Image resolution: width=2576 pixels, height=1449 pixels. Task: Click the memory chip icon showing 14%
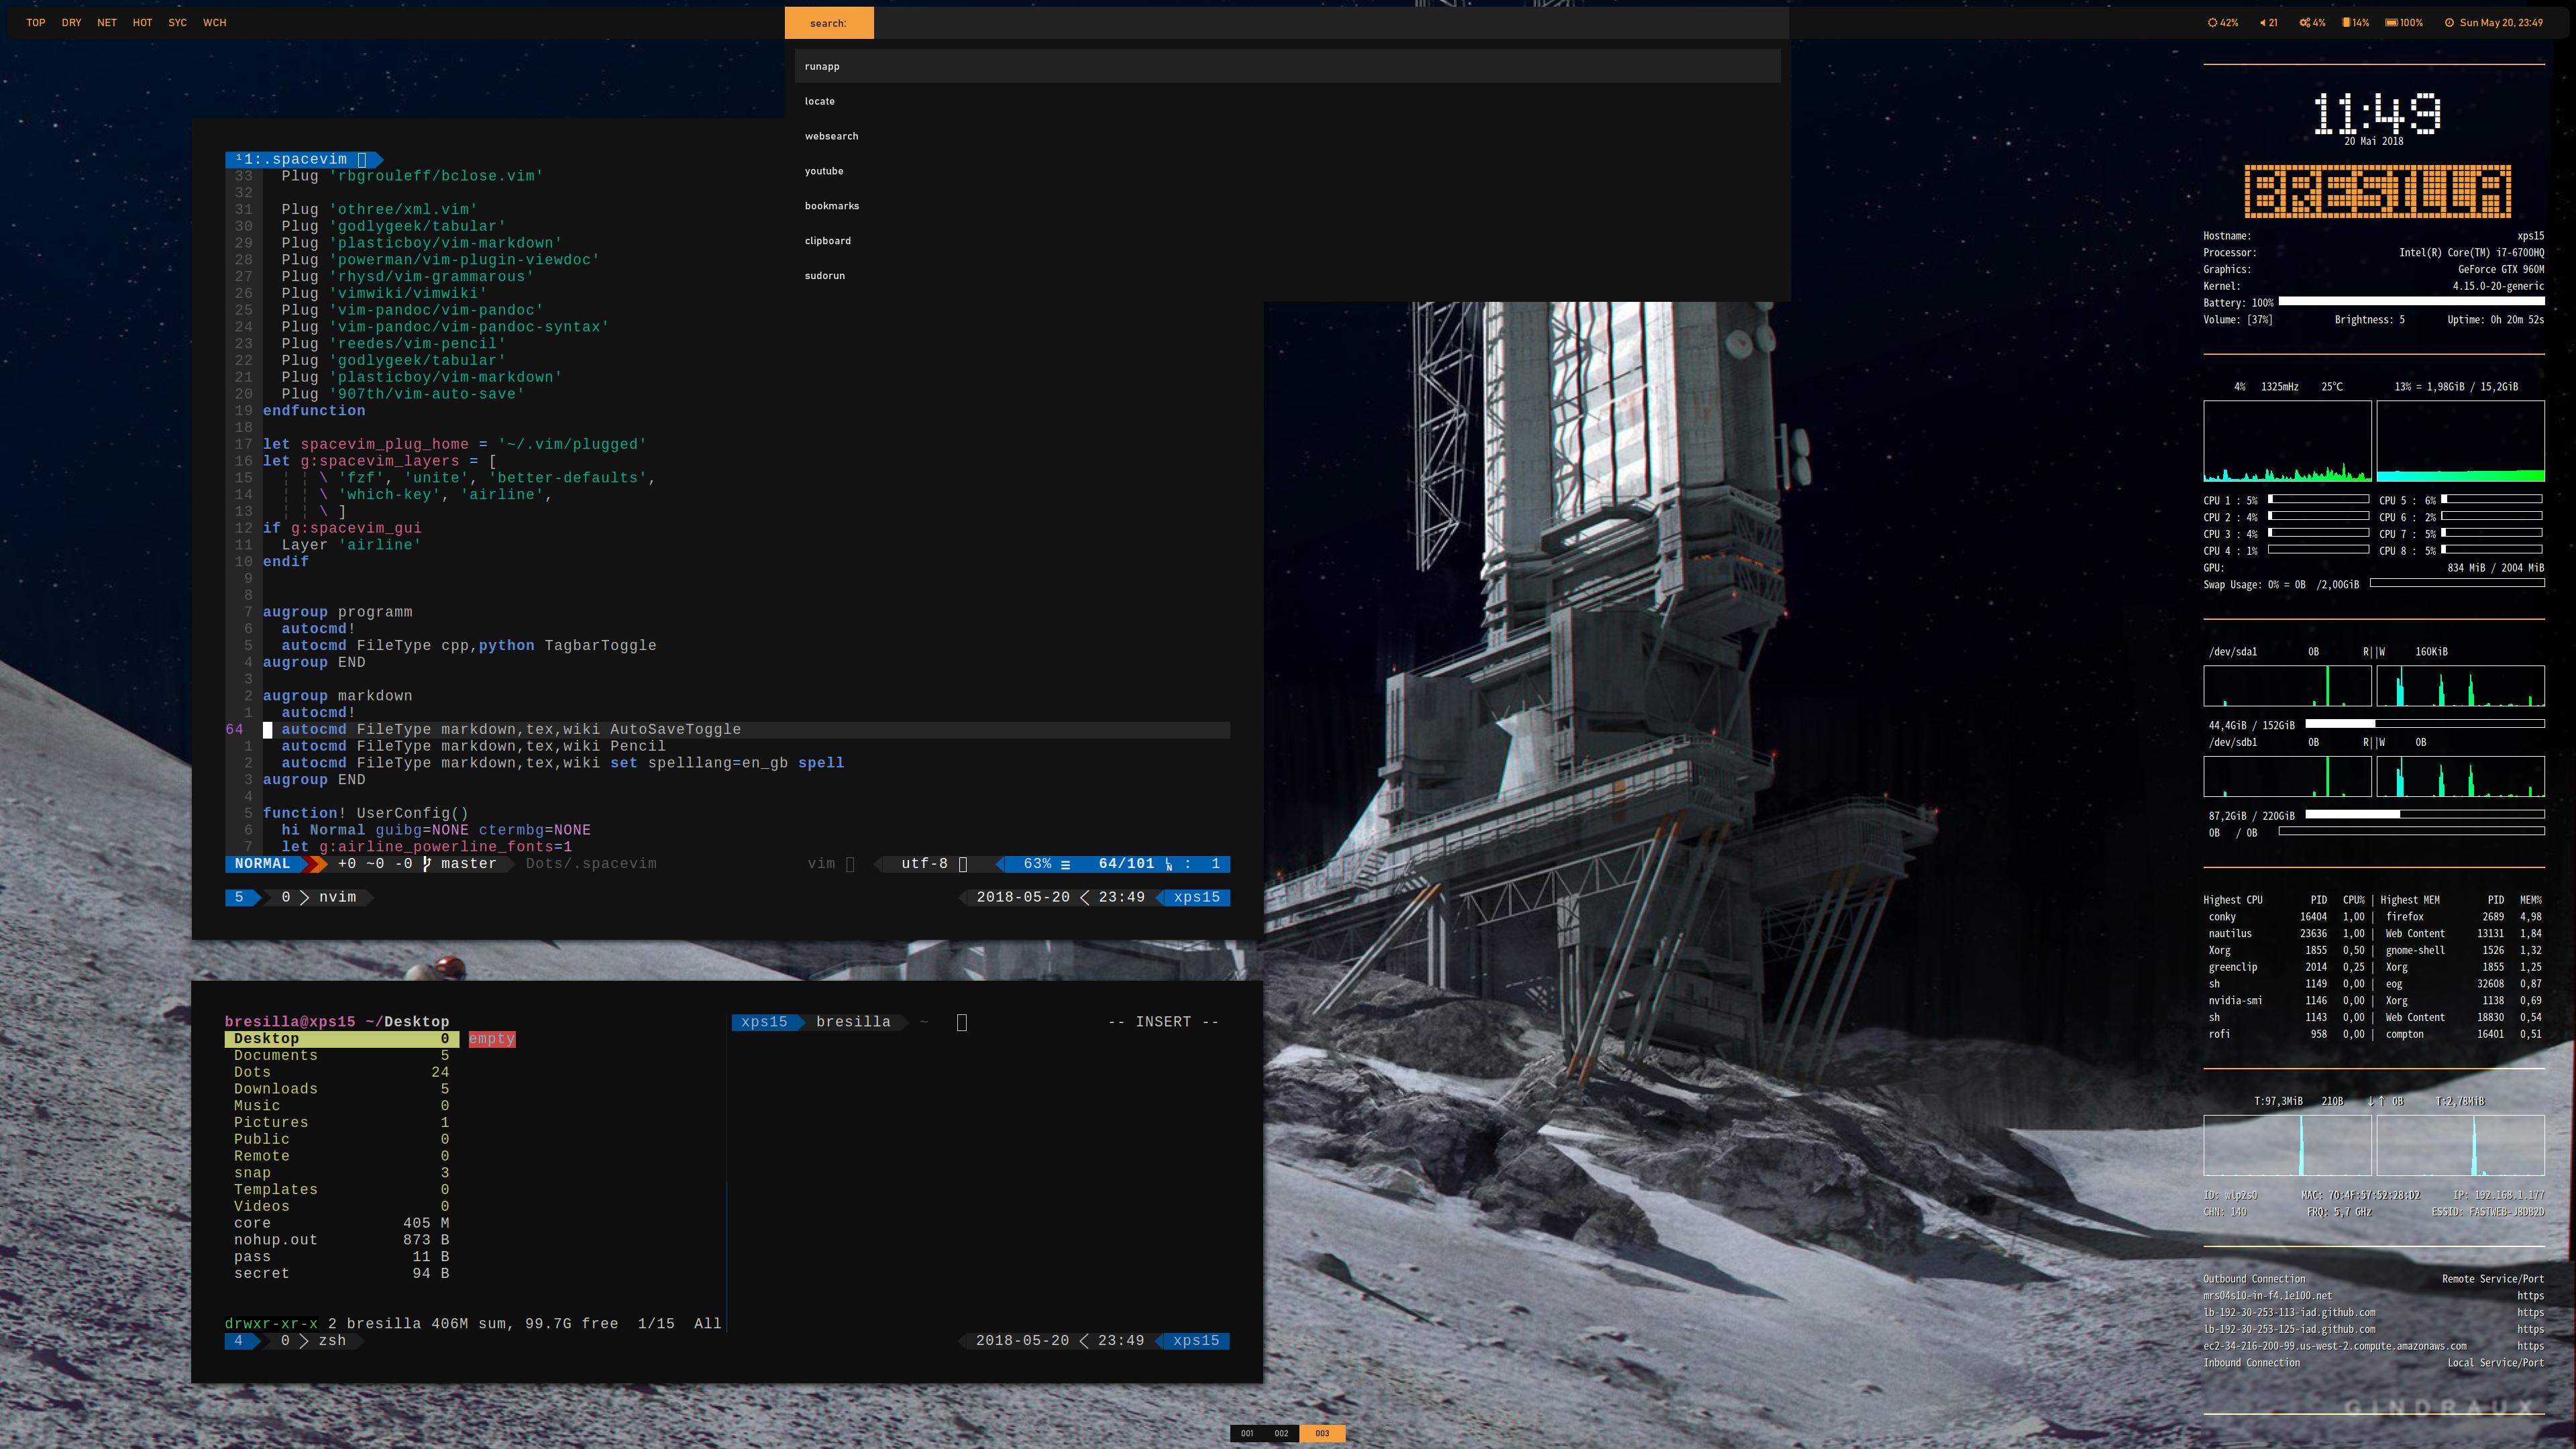click(2346, 23)
